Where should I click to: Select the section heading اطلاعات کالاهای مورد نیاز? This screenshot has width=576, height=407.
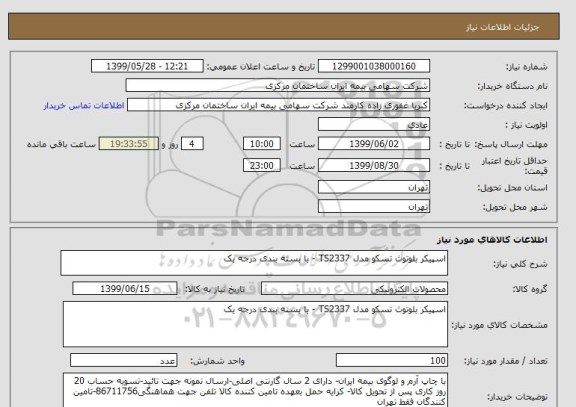pyautogui.click(x=492, y=240)
